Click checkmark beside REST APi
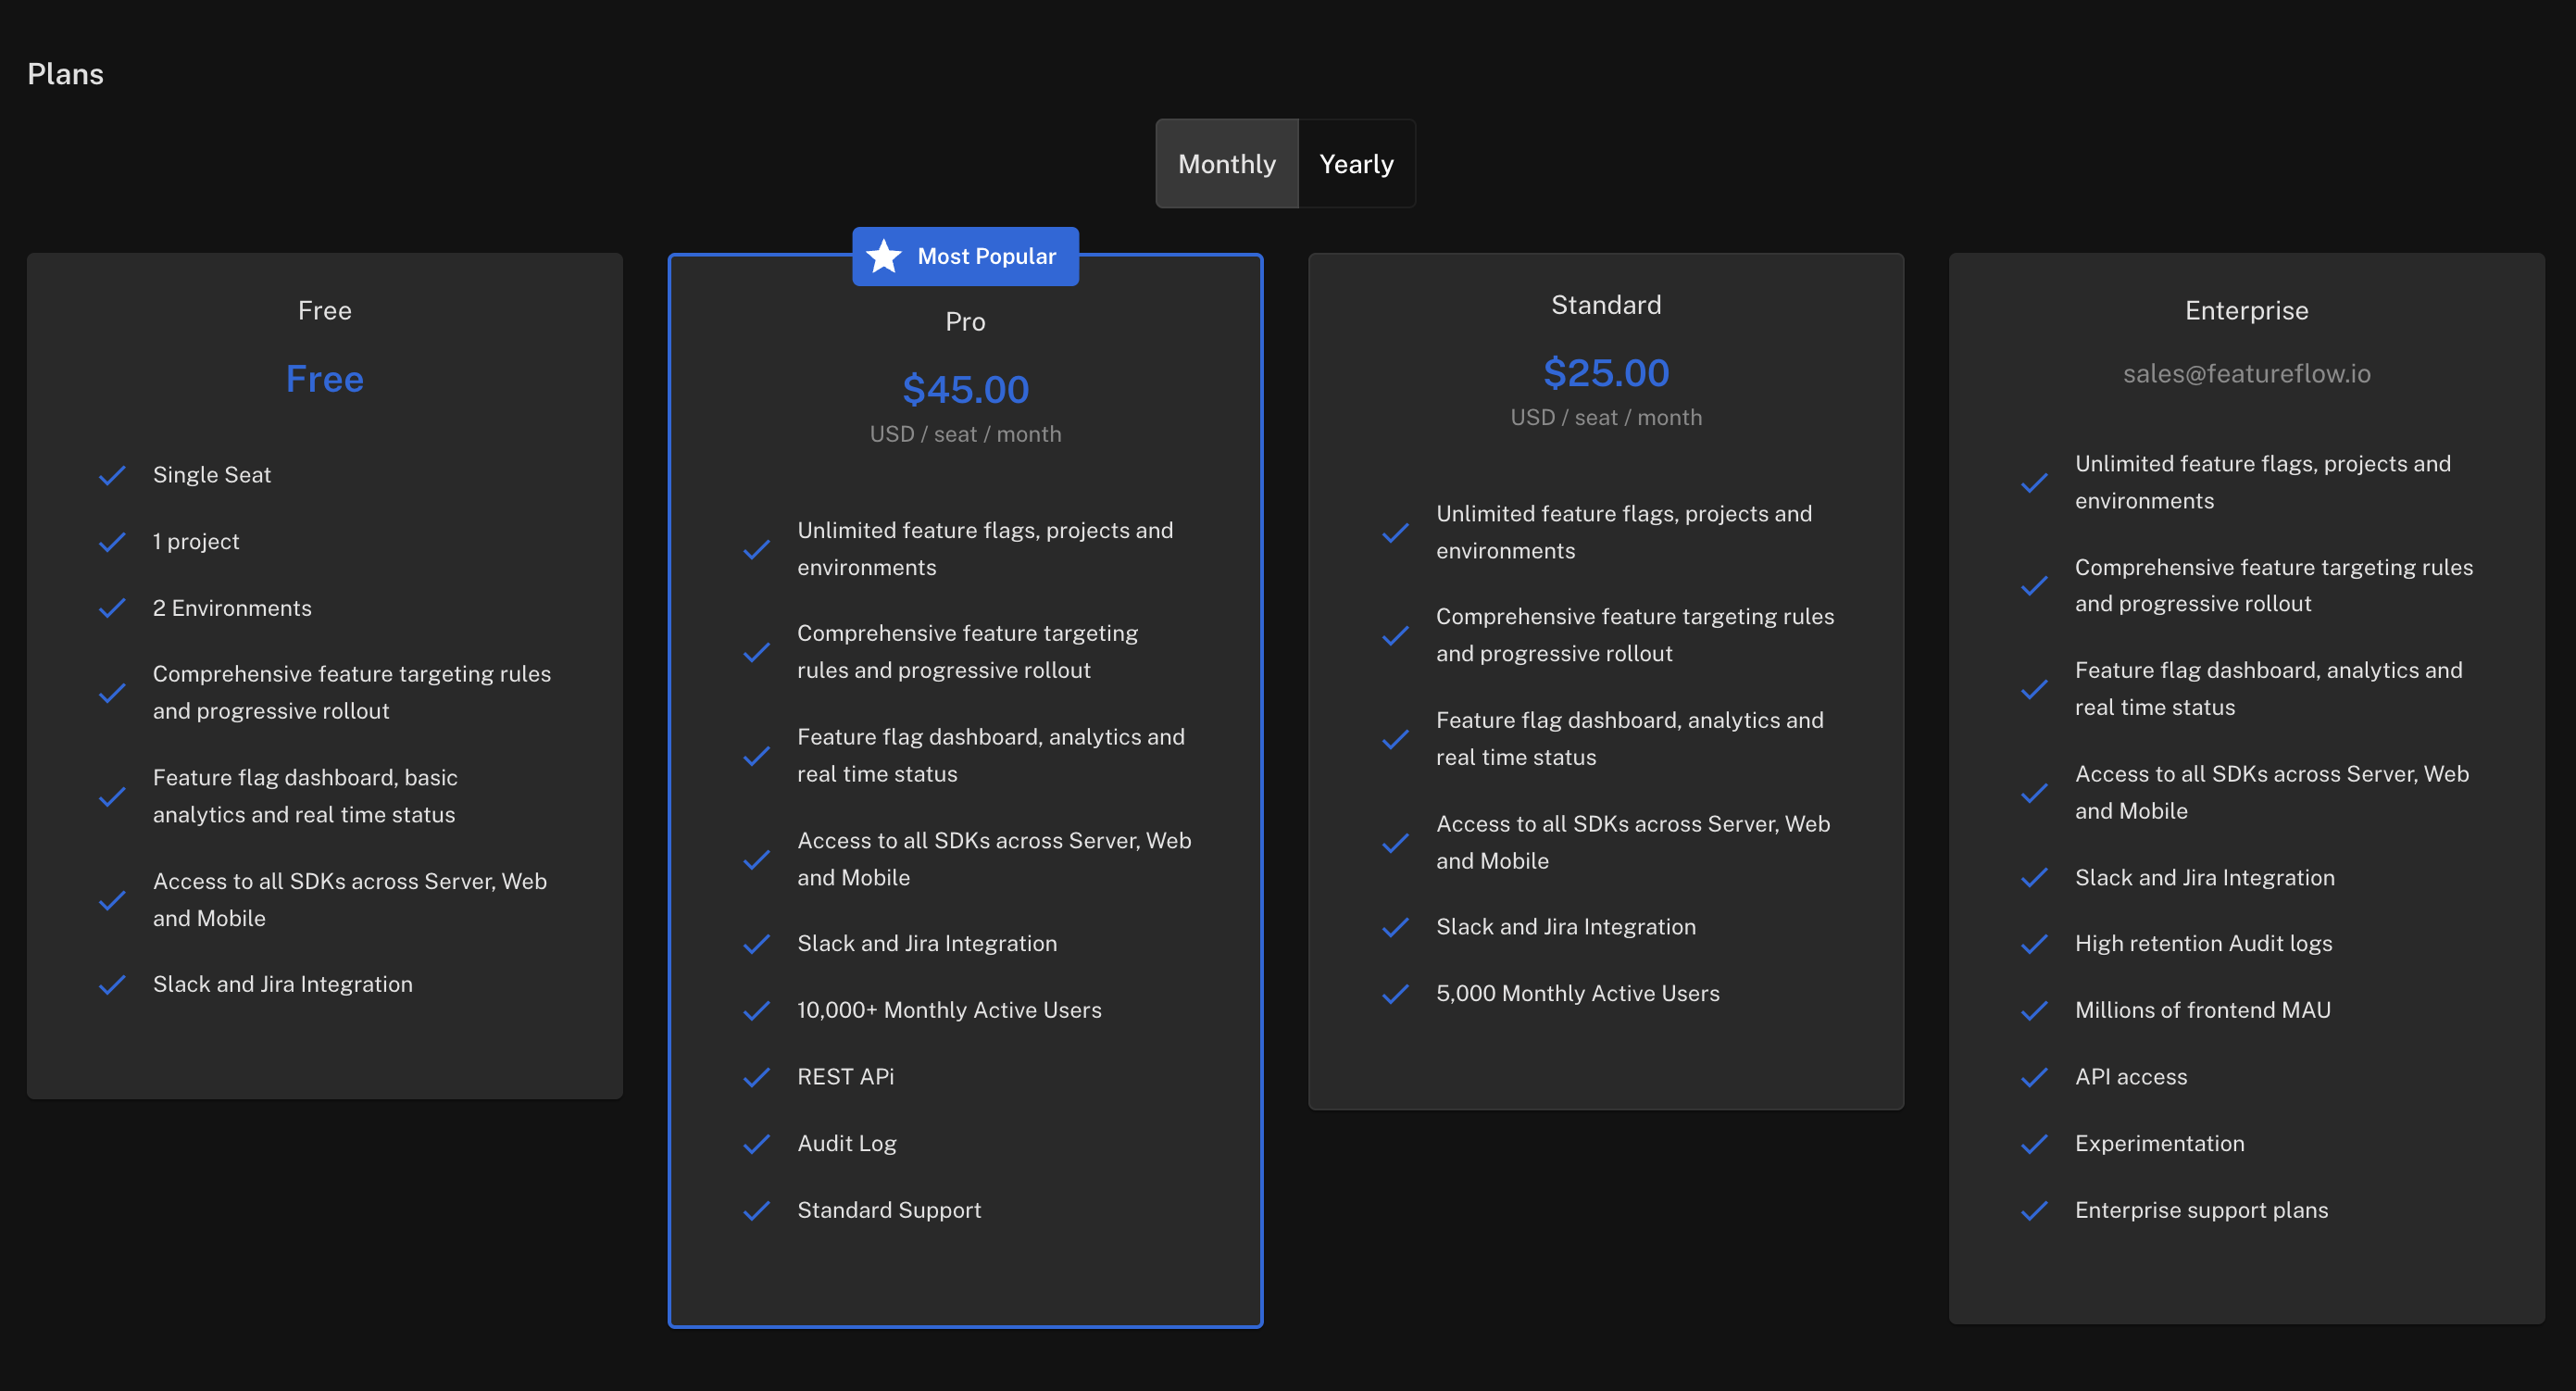Image resolution: width=2576 pixels, height=1391 pixels. pos(757,1077)
